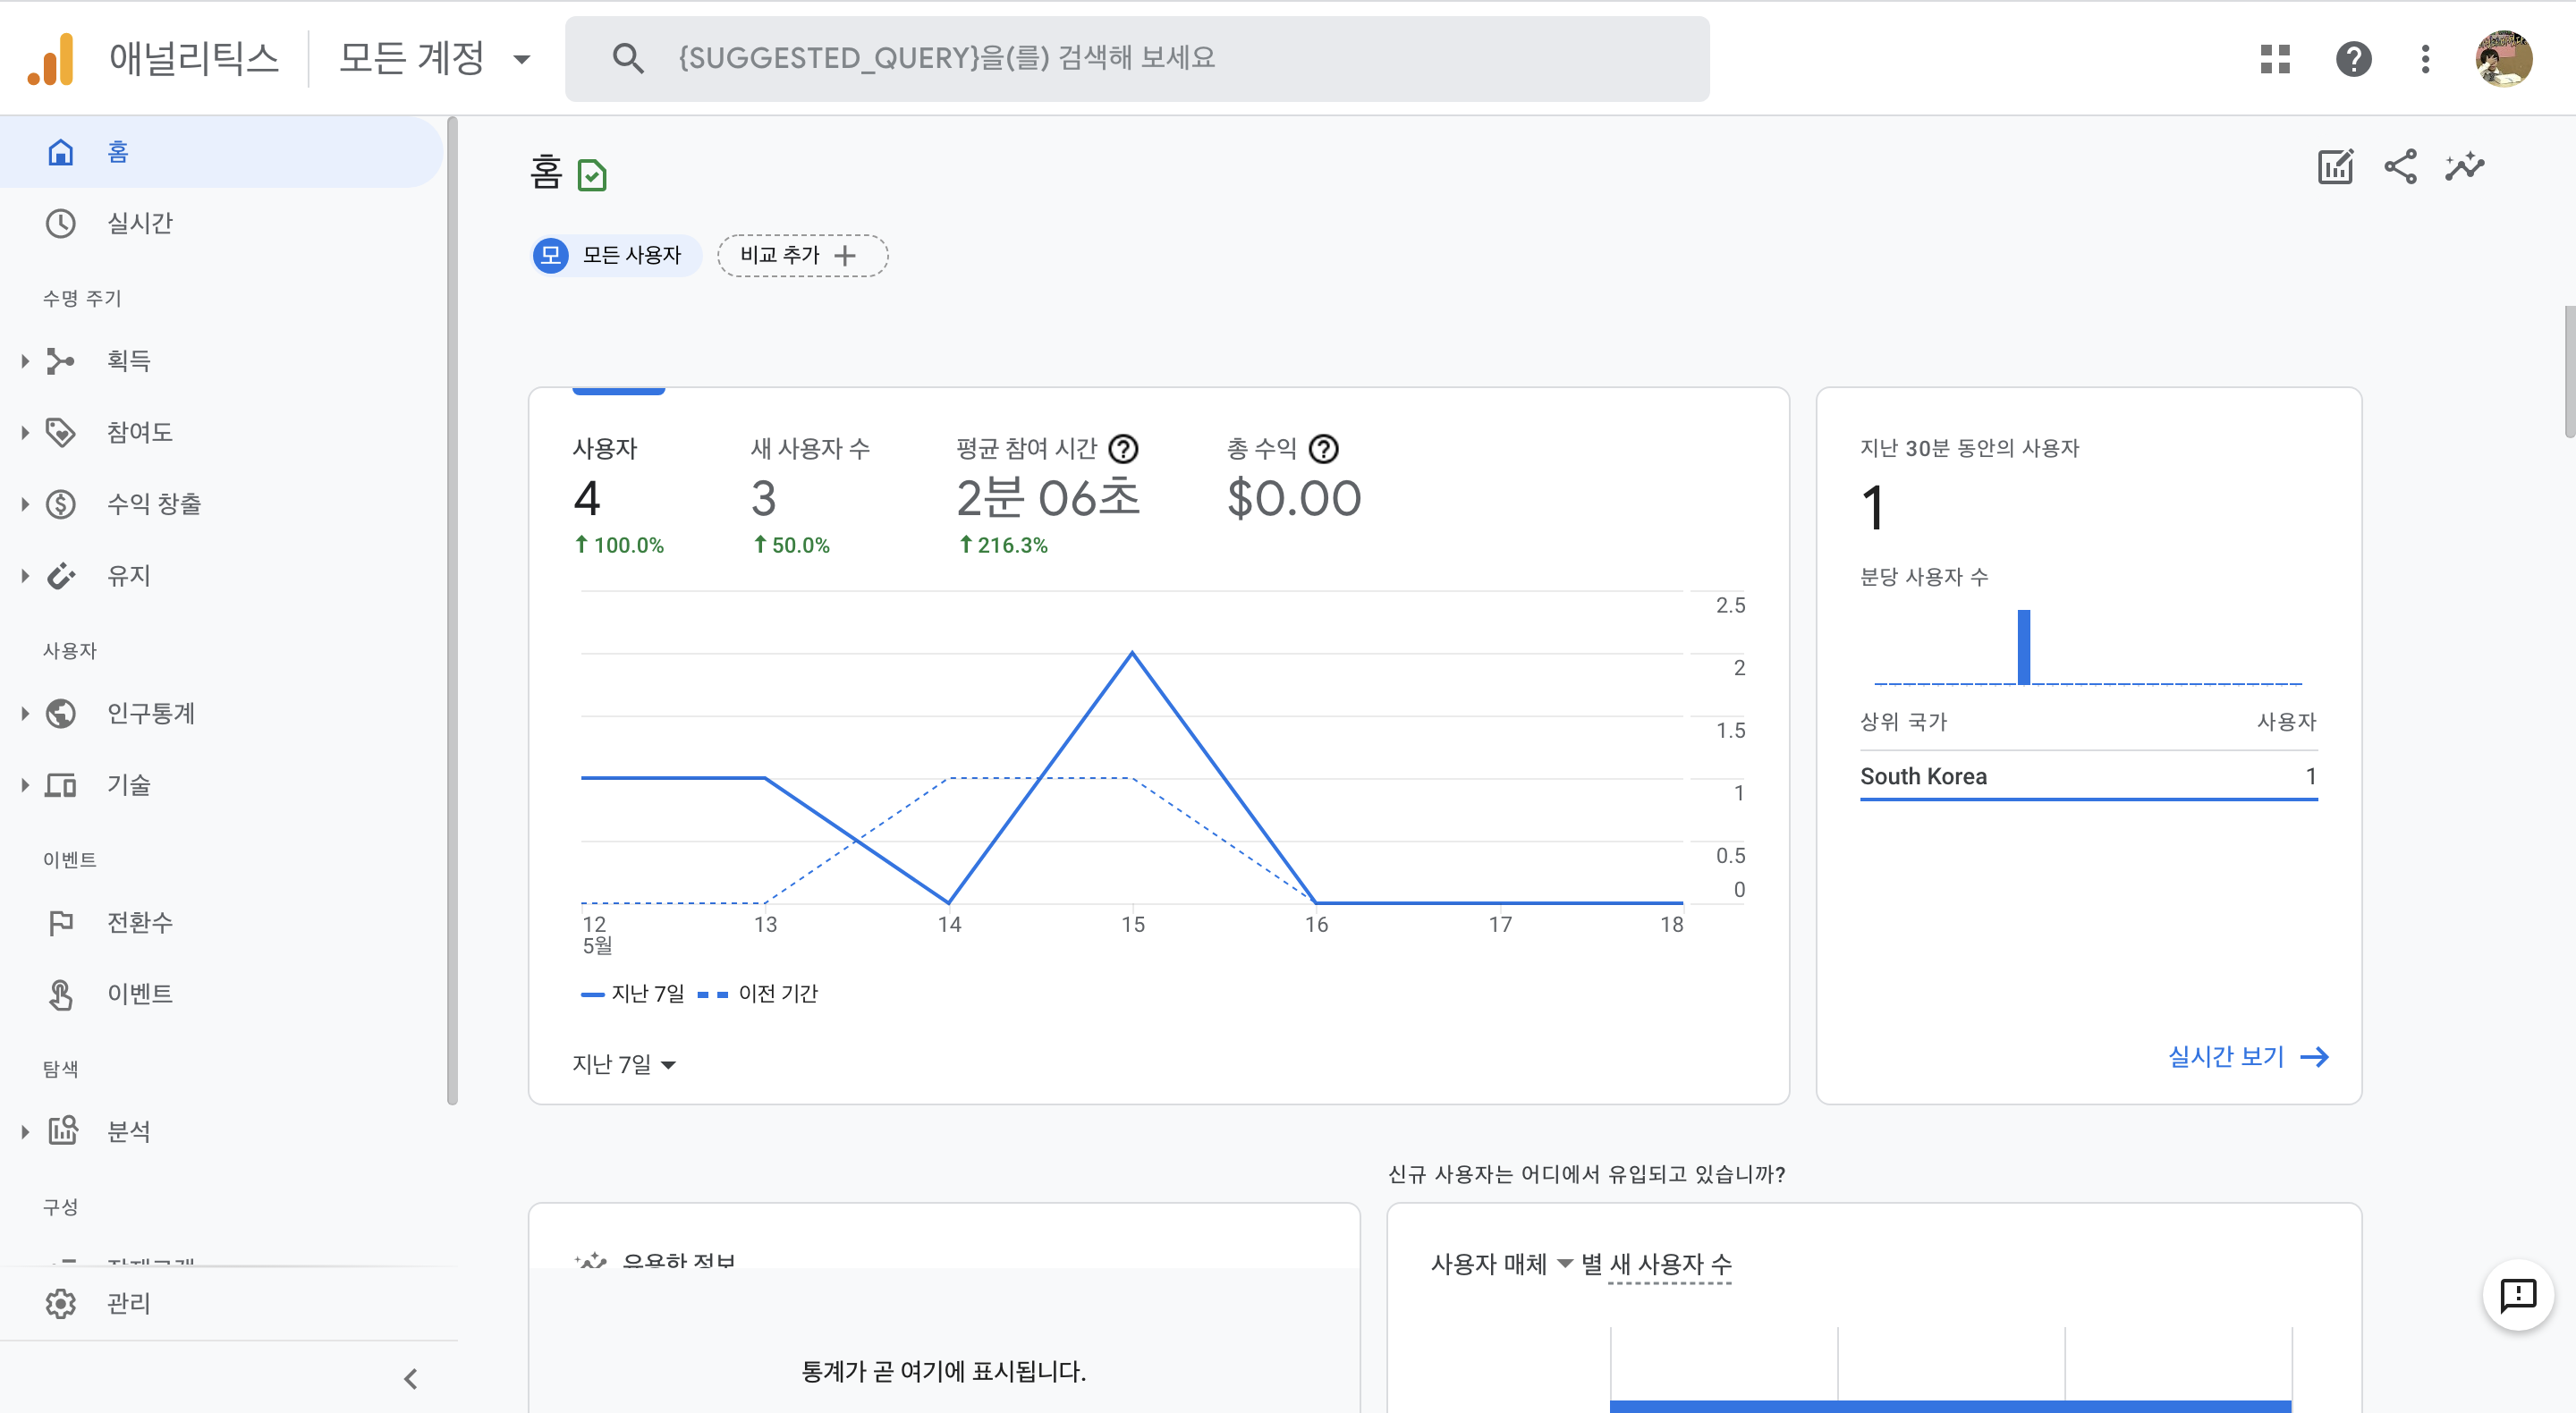This screenshot has width=2576, height=1413.
Task: Click the feedback speech bubble icon
Action: [x=2517, y=1295]
